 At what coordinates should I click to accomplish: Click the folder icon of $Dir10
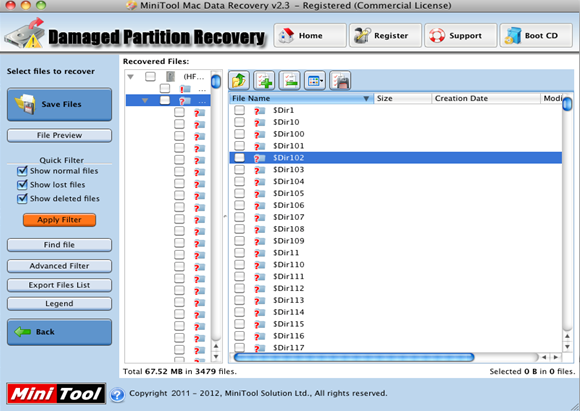click(x=260, y=122)
